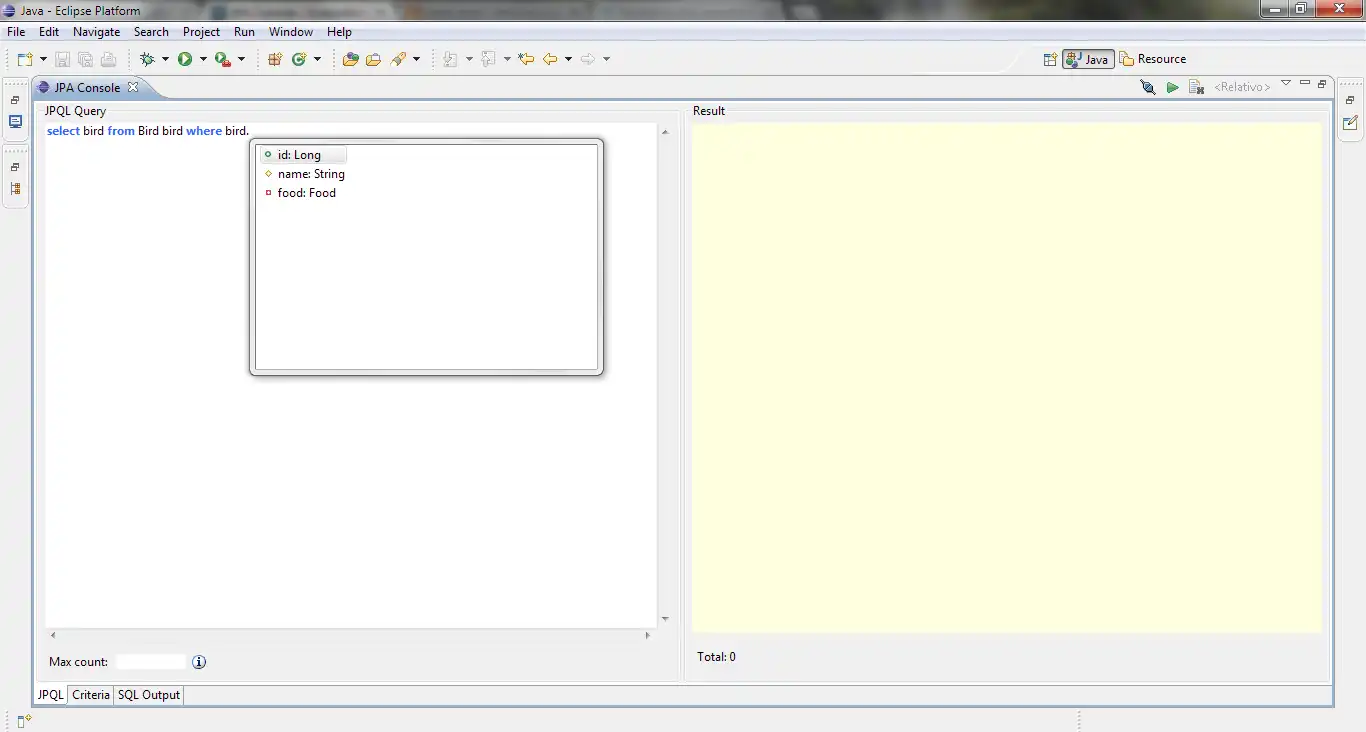The height and width of the screenshot is (732, 1366).
Task: Click the JPA Console connection icon
Action: 1148,87
